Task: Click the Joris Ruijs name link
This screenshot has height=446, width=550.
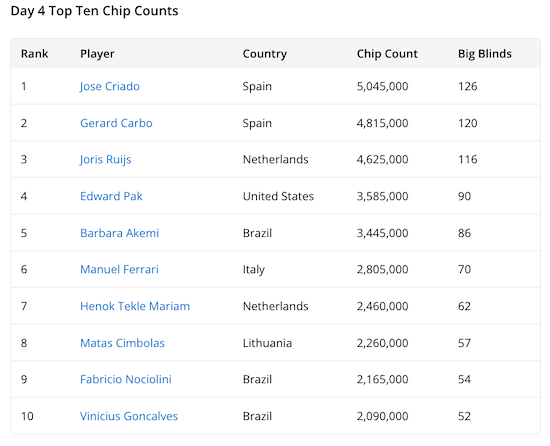Action: [x=105, y=160]
